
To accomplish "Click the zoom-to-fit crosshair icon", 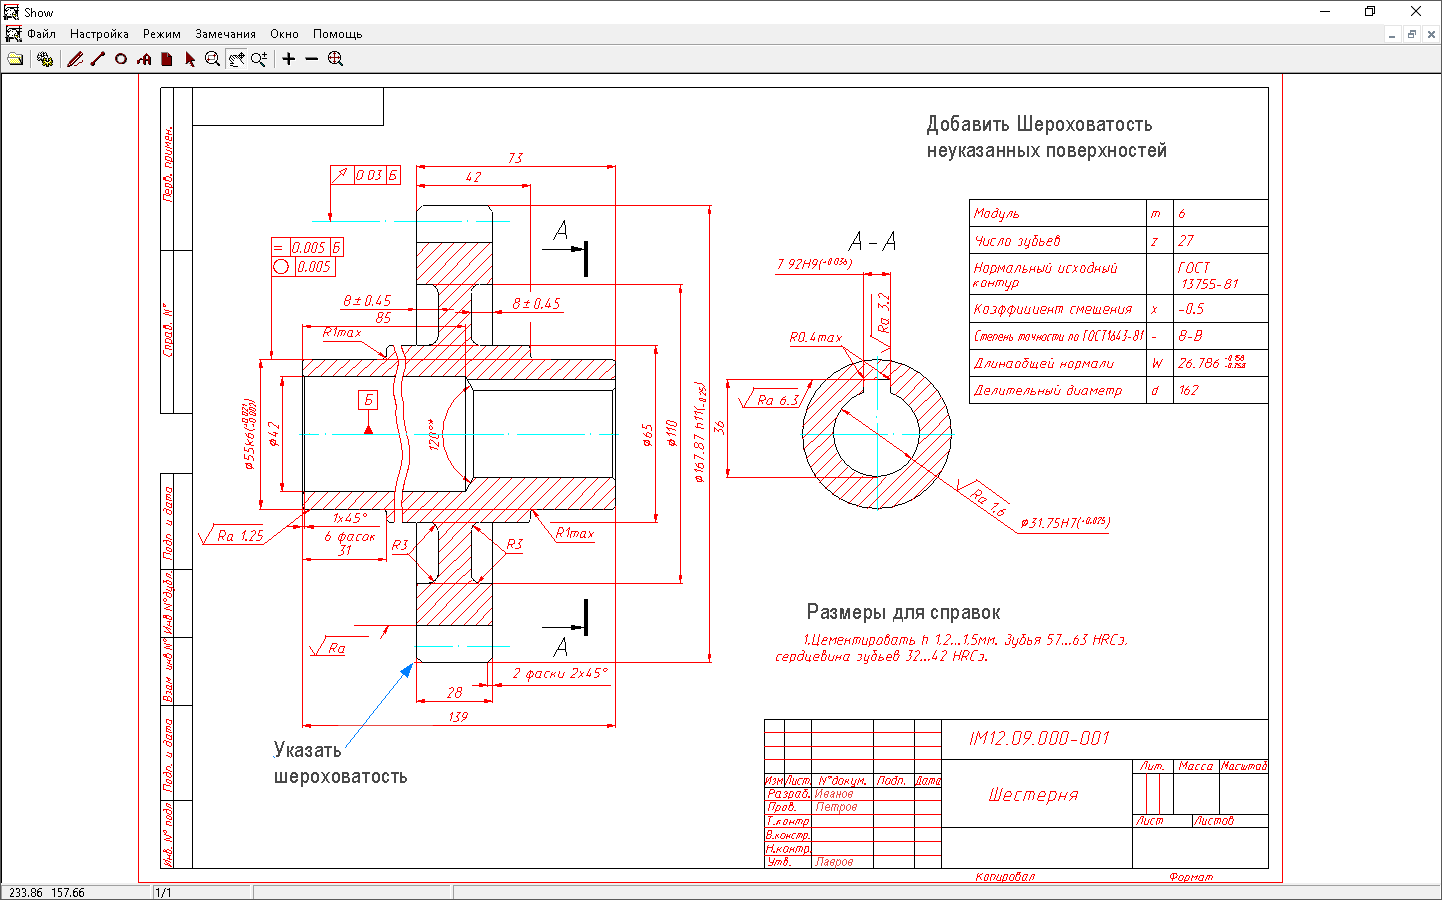I will point(336,59).
